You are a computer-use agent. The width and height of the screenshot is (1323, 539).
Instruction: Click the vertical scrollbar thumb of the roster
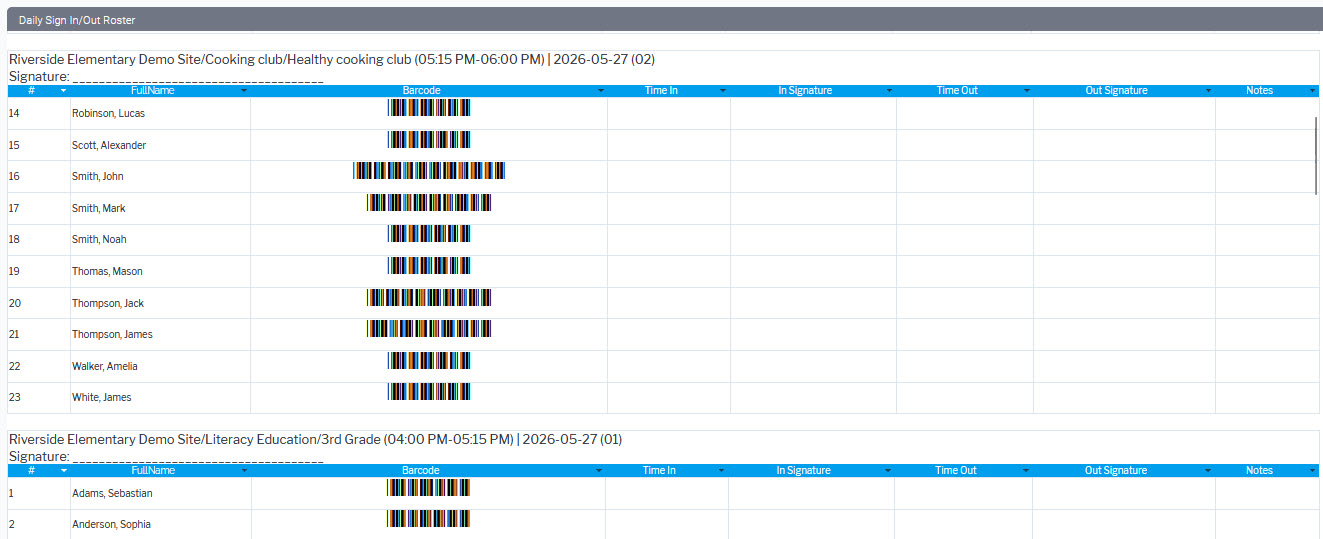tap(1316, 156)
